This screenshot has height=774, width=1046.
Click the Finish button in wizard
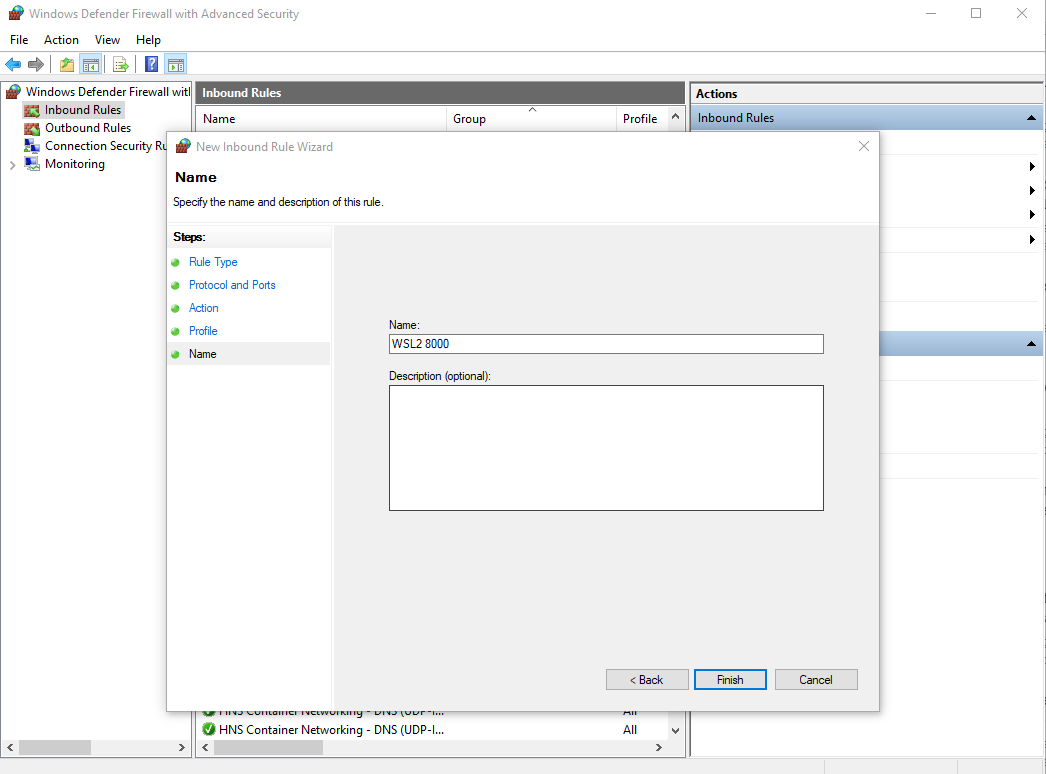coord(730,680)
